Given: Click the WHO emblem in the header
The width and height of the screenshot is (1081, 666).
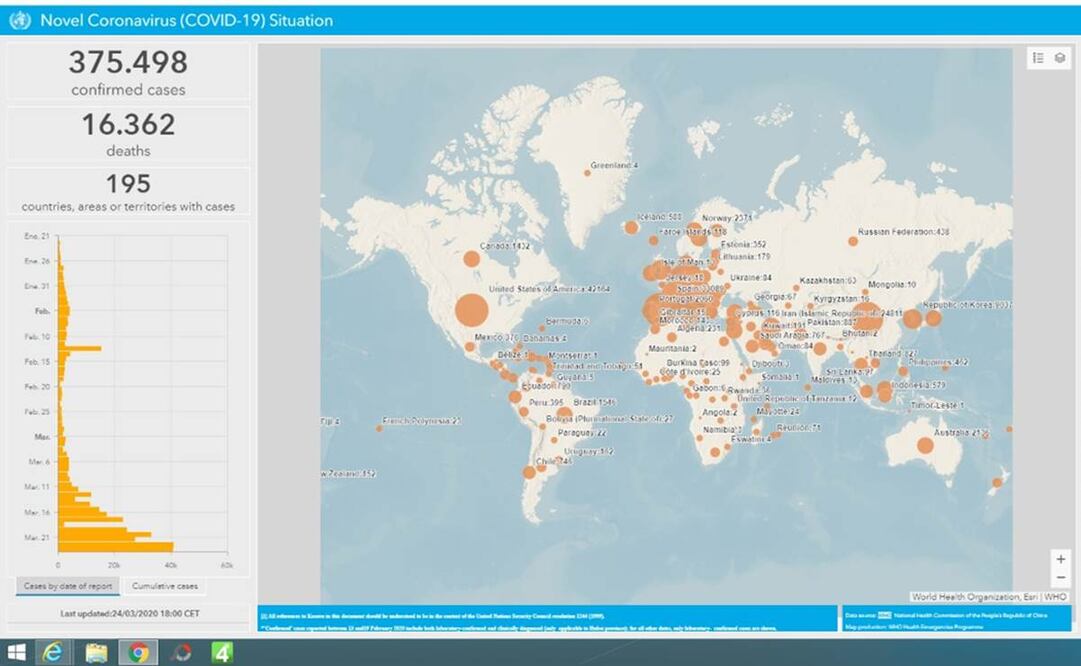Looking at the screenshot, I should (18, 20).
